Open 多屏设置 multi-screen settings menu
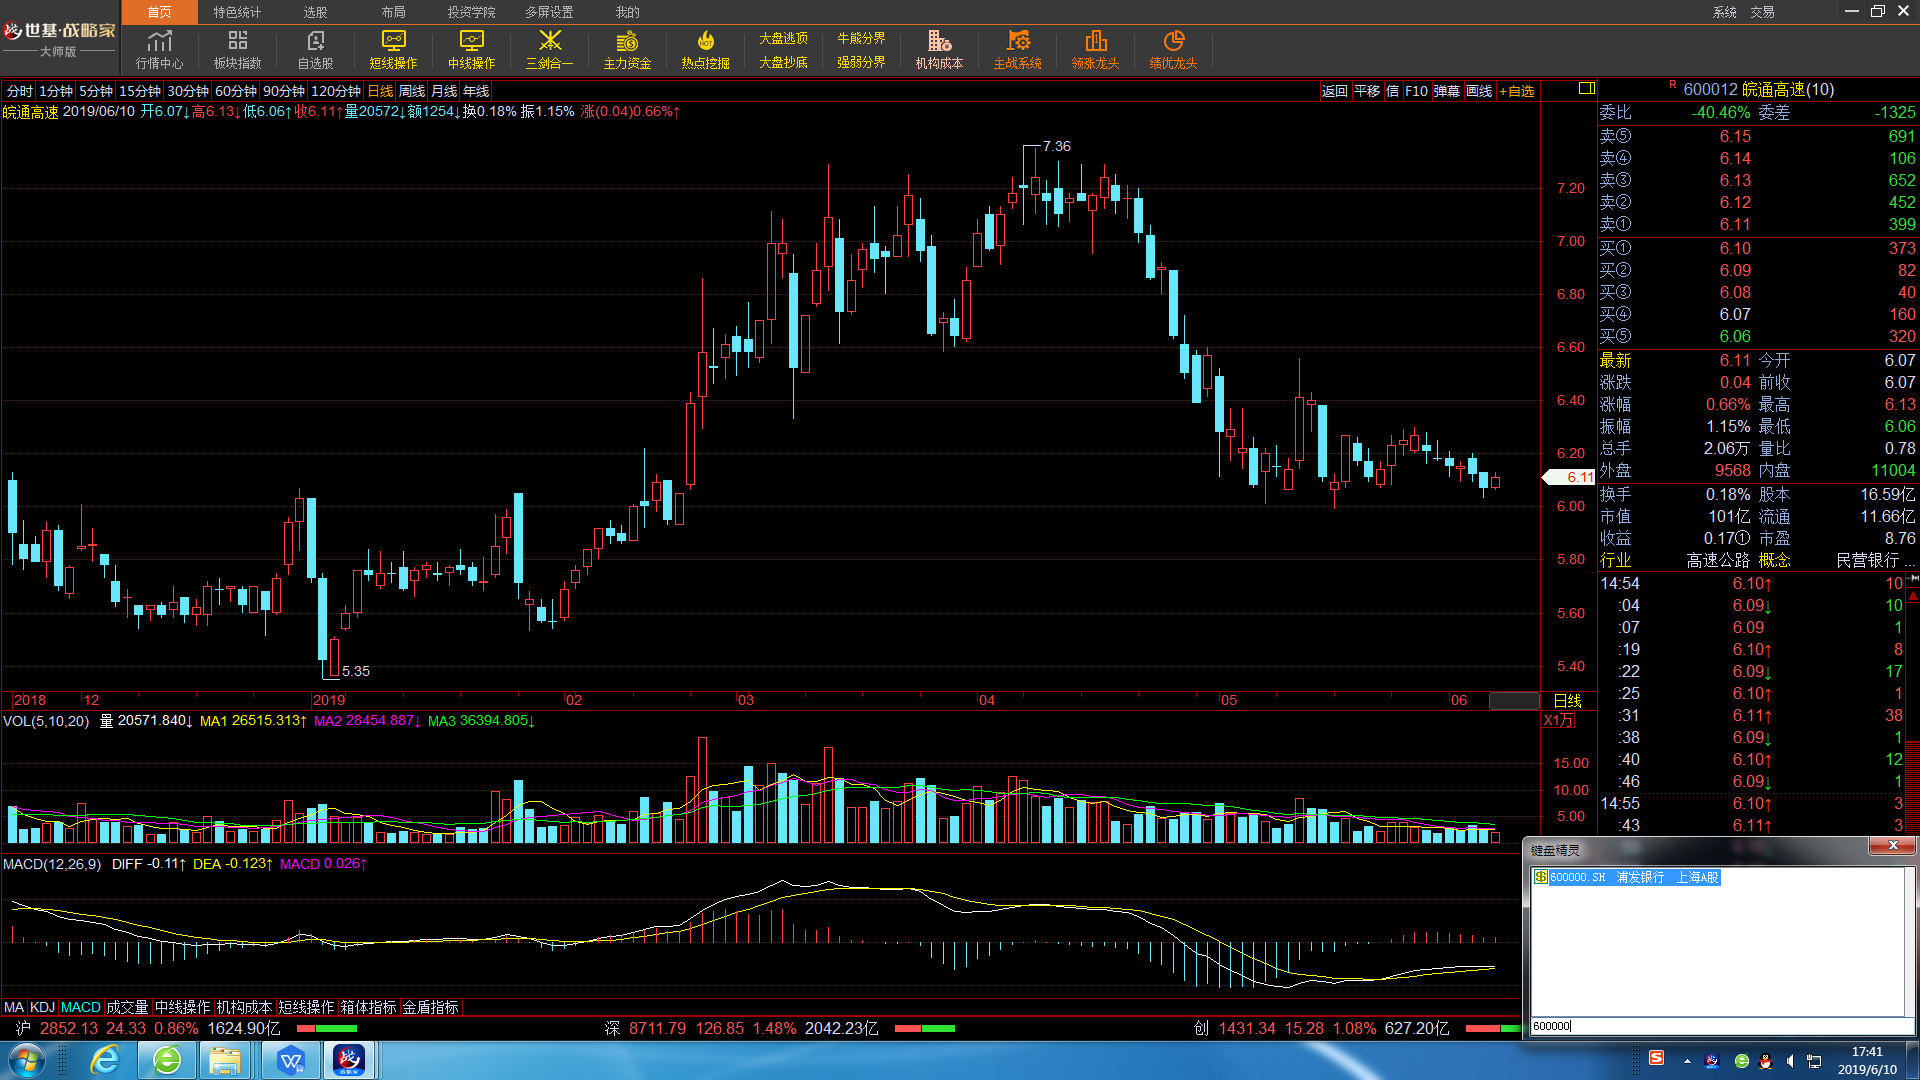The height and width of the screenshot is (1080, 1920). point(549,12)
